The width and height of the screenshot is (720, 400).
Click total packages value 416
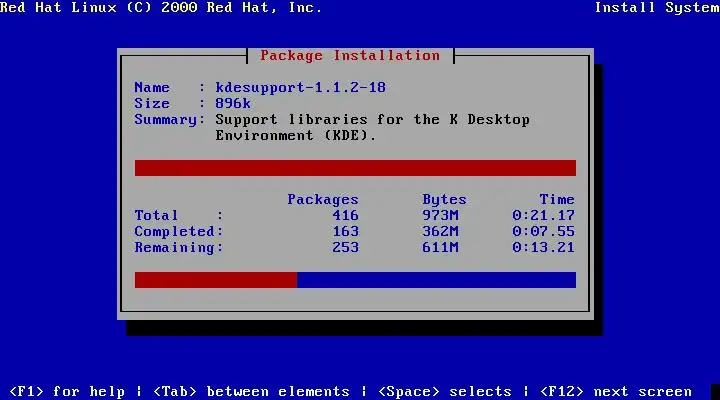click(345, 215)
